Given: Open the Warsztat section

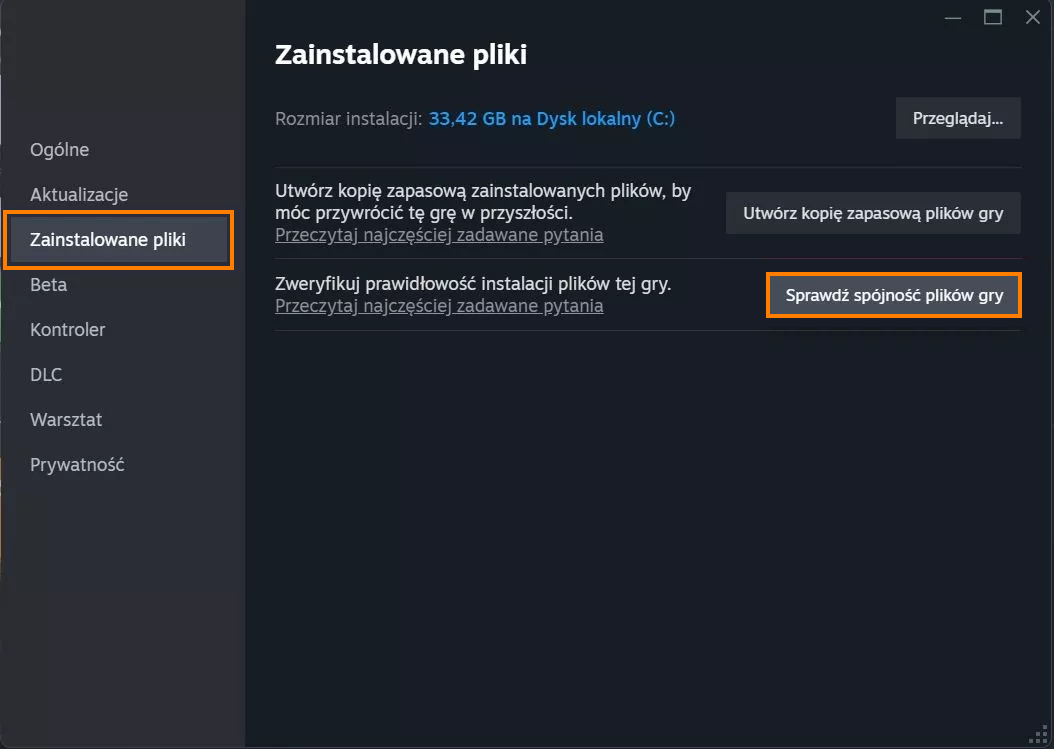Looking at the screenshot, I should pyautogui.click(x=66, y=420).
